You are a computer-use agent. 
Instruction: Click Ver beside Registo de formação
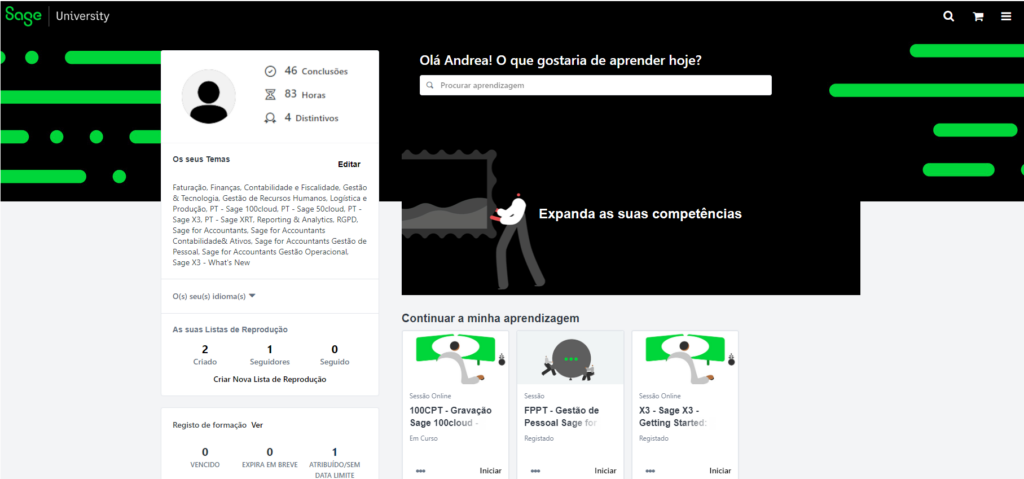257,425
